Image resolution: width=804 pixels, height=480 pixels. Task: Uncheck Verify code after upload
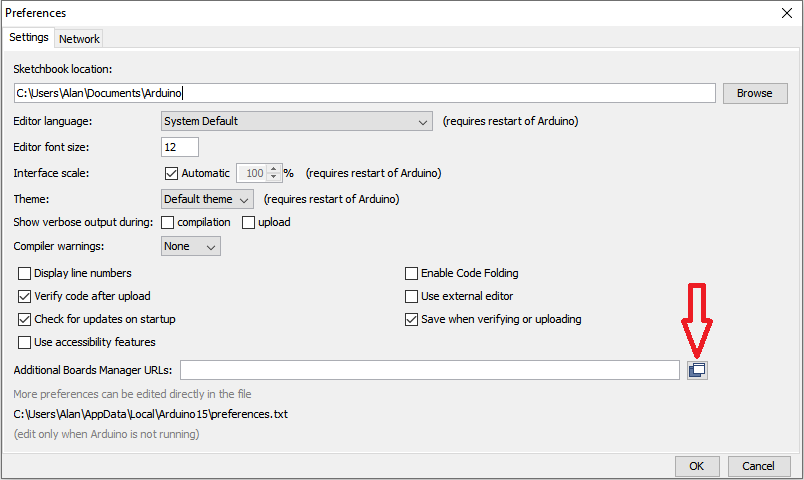click(x=24, y=296)
